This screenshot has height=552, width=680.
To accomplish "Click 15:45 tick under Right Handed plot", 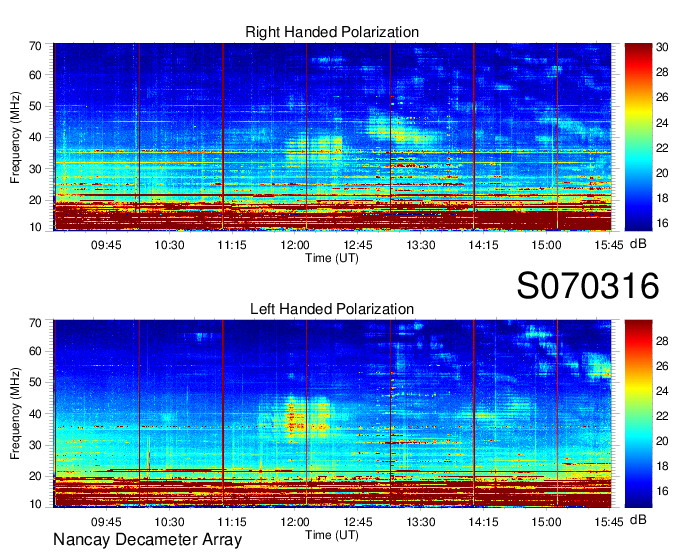I will (609, 245).
